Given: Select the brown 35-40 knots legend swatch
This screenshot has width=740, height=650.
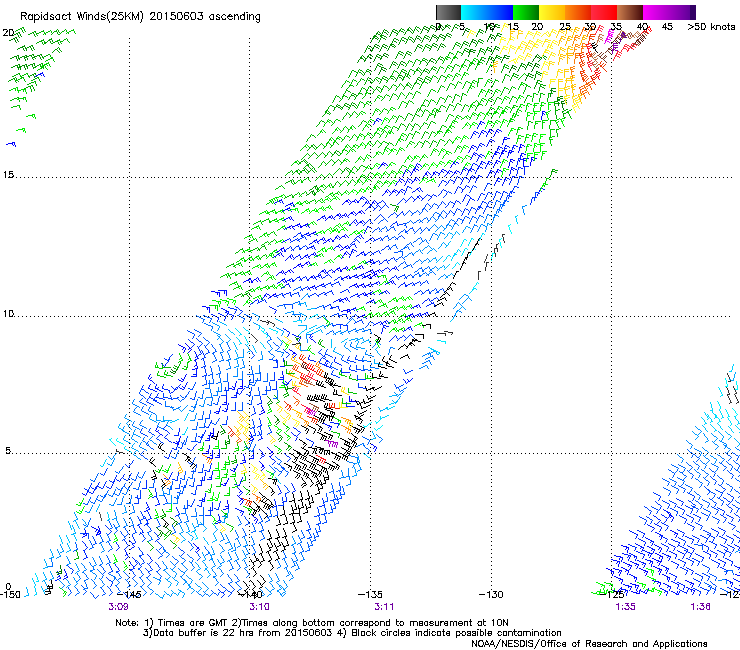Looking at the screenshot, I should (x=630, y=12).
